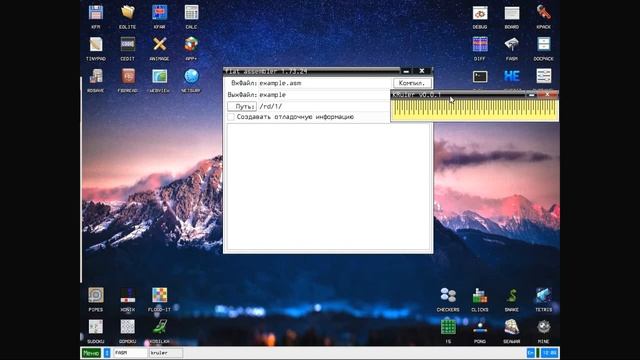Screen dimensions: 640x360
Task: Launch the MINE minesweeper icon
Action: (544, 327)
